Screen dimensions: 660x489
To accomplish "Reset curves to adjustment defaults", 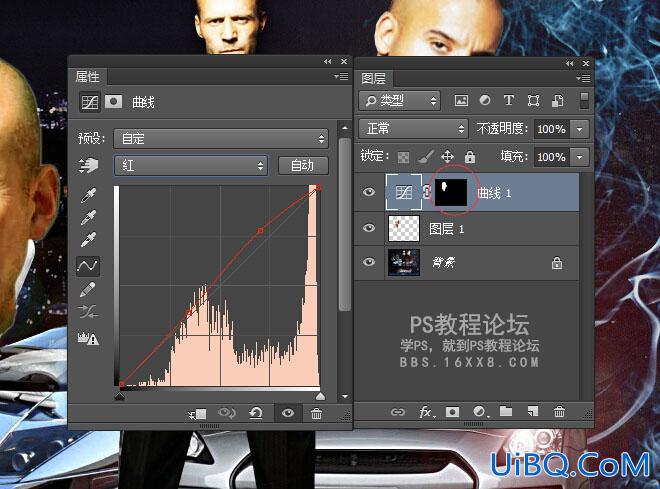I will pos(256,413).
